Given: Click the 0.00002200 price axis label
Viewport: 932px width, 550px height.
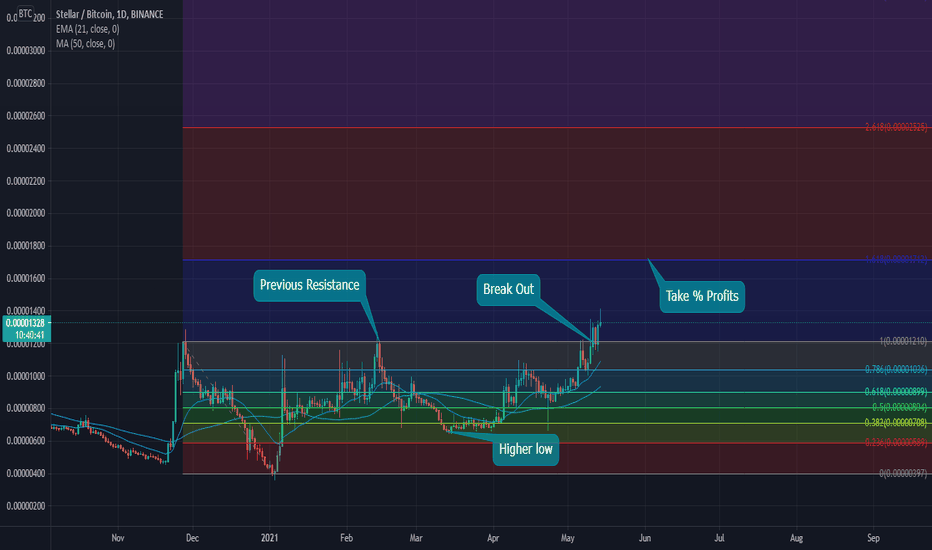Looking at the screenshot, I should click(26, 181).
